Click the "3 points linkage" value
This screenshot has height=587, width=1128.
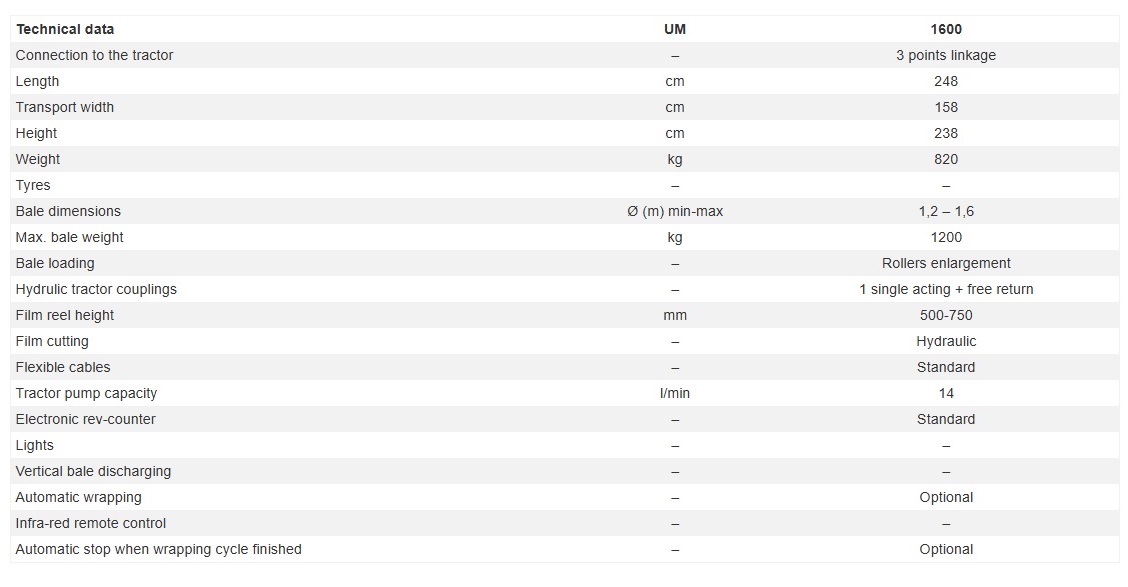coord(946,55)
